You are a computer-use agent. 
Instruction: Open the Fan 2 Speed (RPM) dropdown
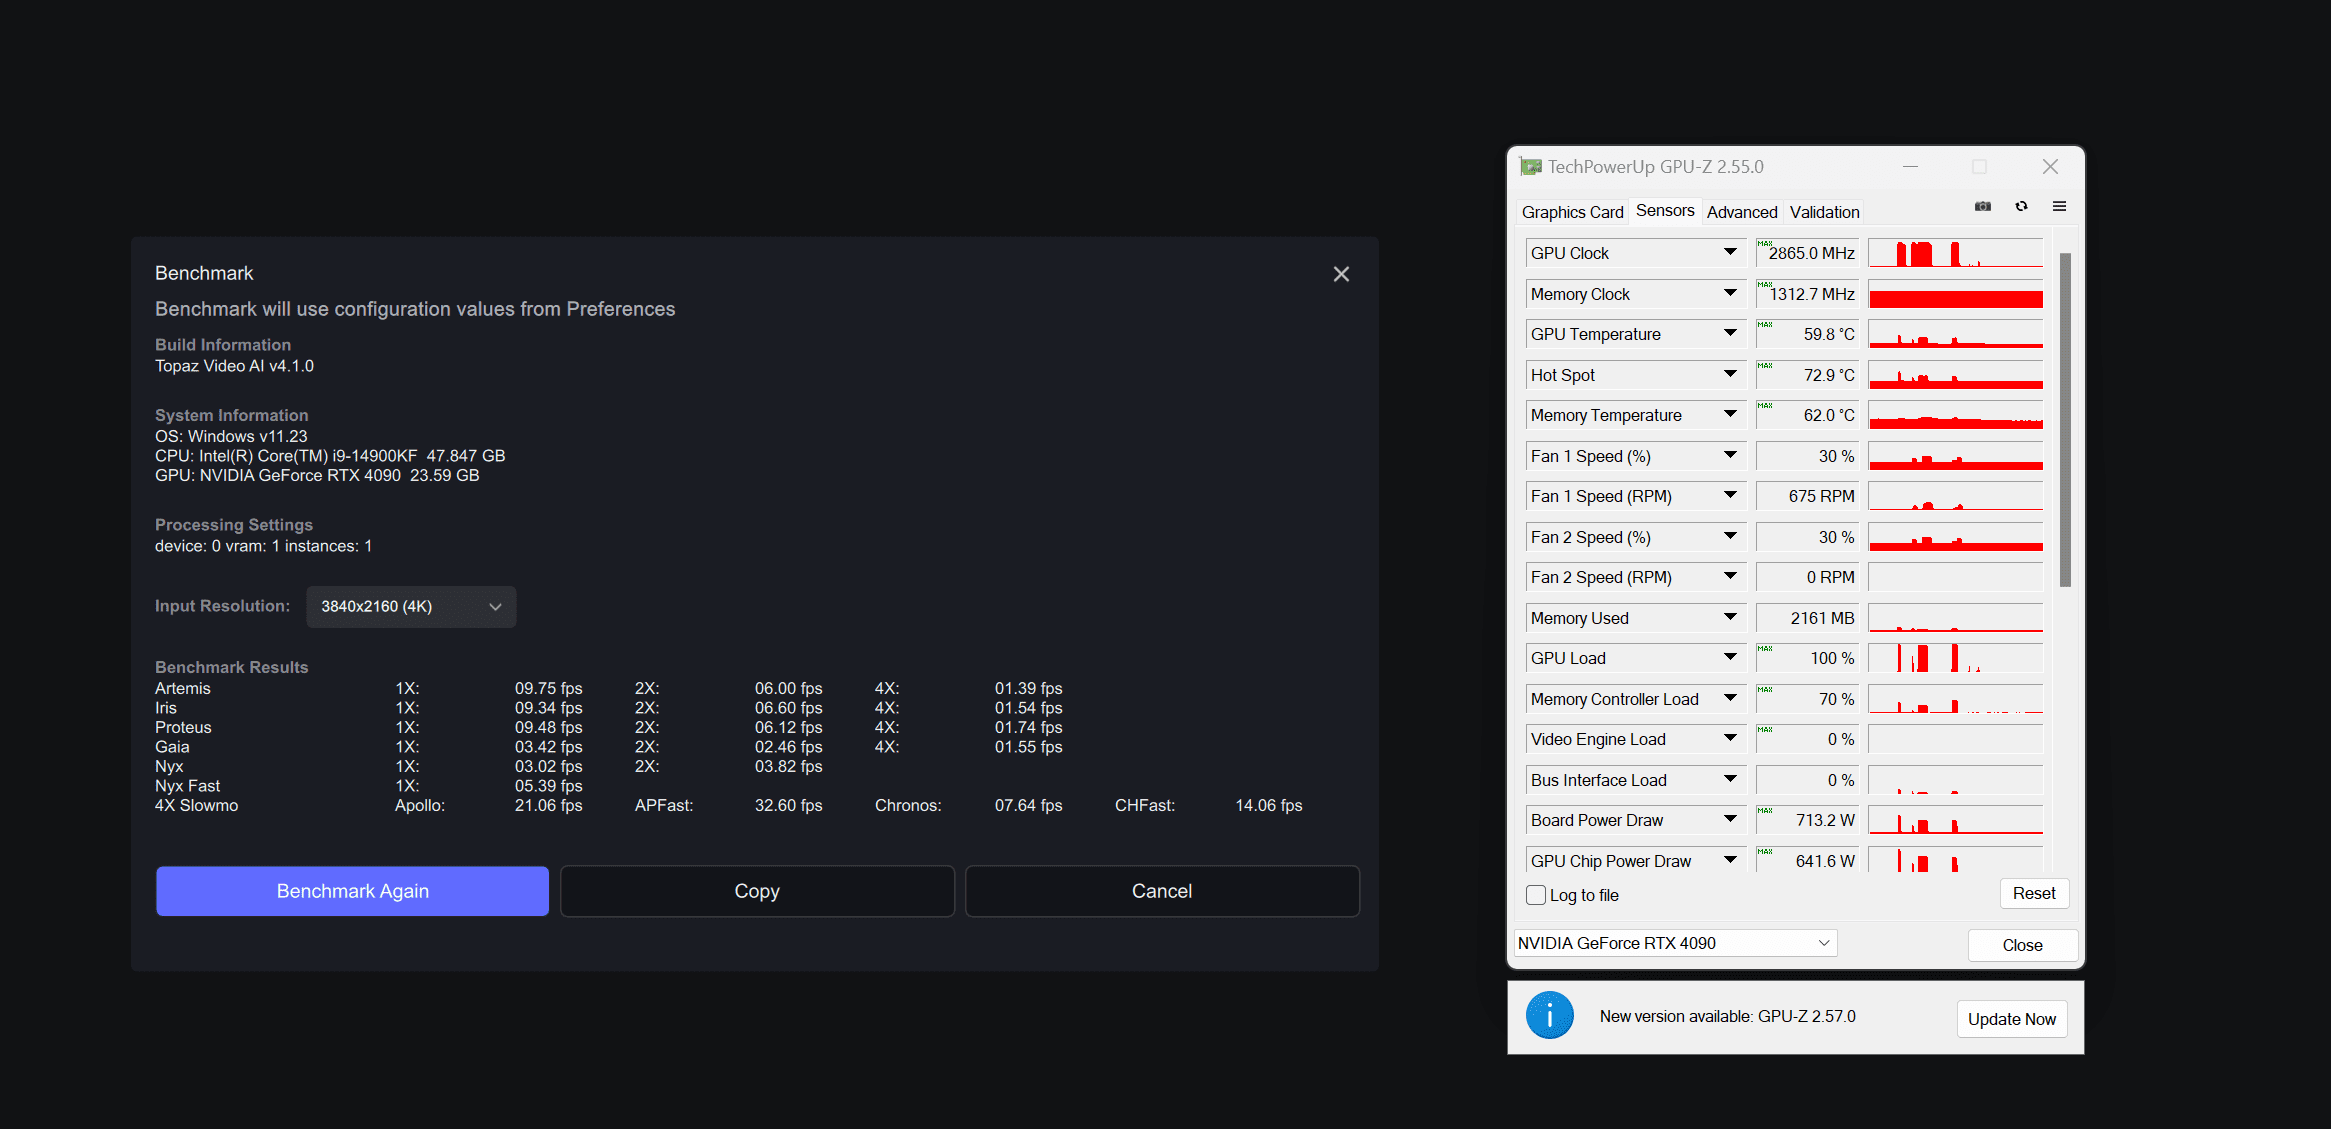[x=1730, y=577]
